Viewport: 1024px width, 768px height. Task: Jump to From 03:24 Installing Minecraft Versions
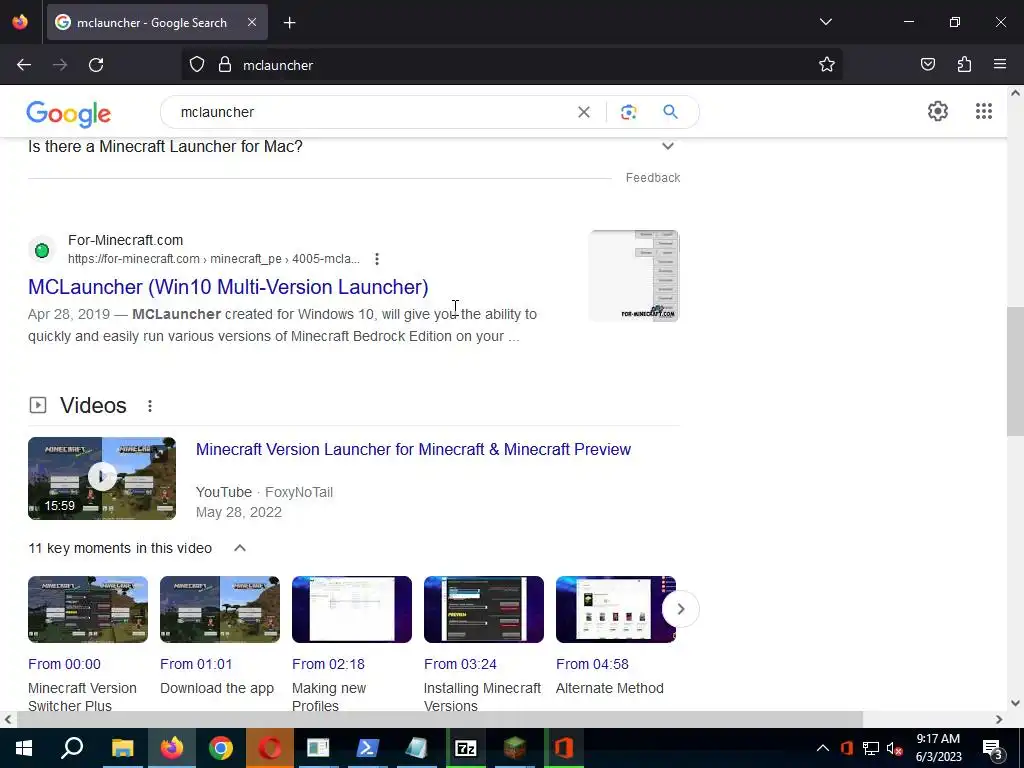coord(460,664)
